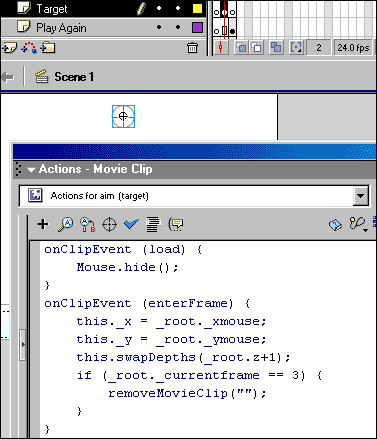Open the Replace tool in Actions
This screenshot has height=439, width=377.
(87, 224)
